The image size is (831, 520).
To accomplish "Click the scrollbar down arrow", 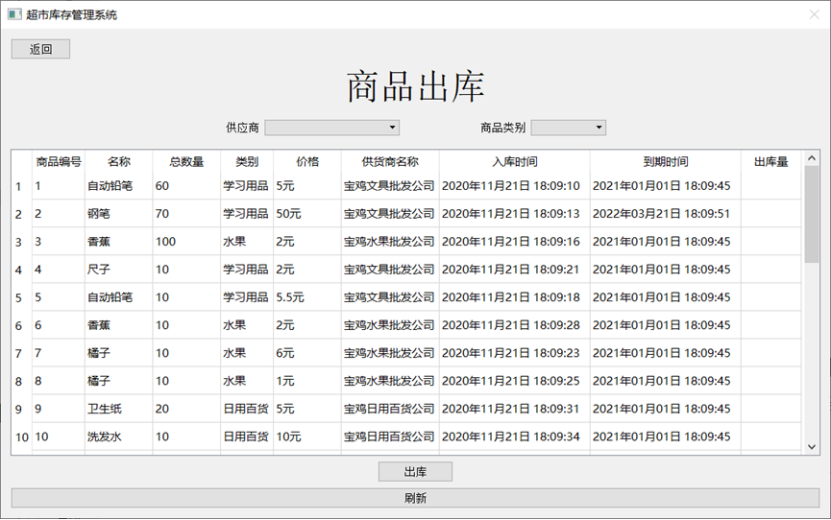I will (x=811, y=447).
